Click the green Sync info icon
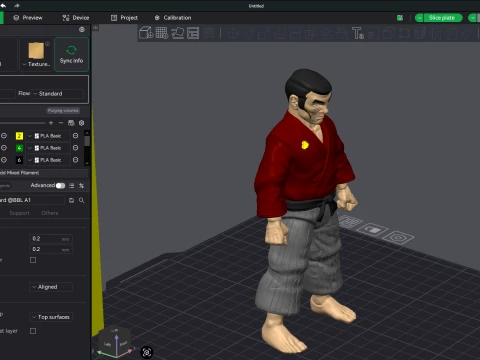The height and width of the screenshot is (360, 480). (71, 50)
